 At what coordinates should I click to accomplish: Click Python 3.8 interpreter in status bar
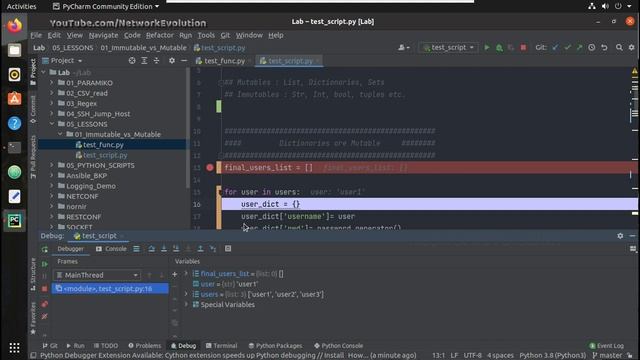click(x=552, y=356)
